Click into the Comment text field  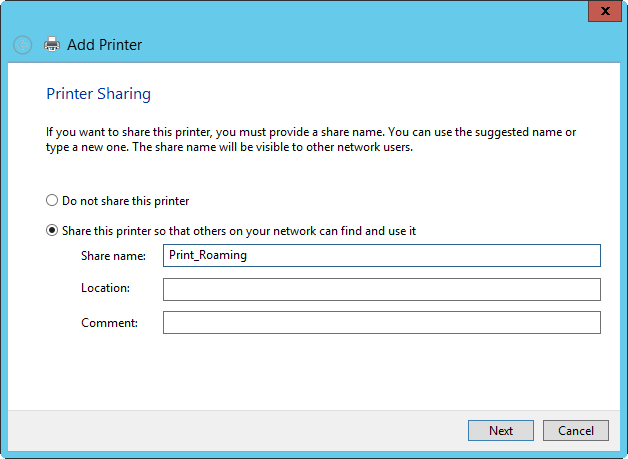click(381, 322)
